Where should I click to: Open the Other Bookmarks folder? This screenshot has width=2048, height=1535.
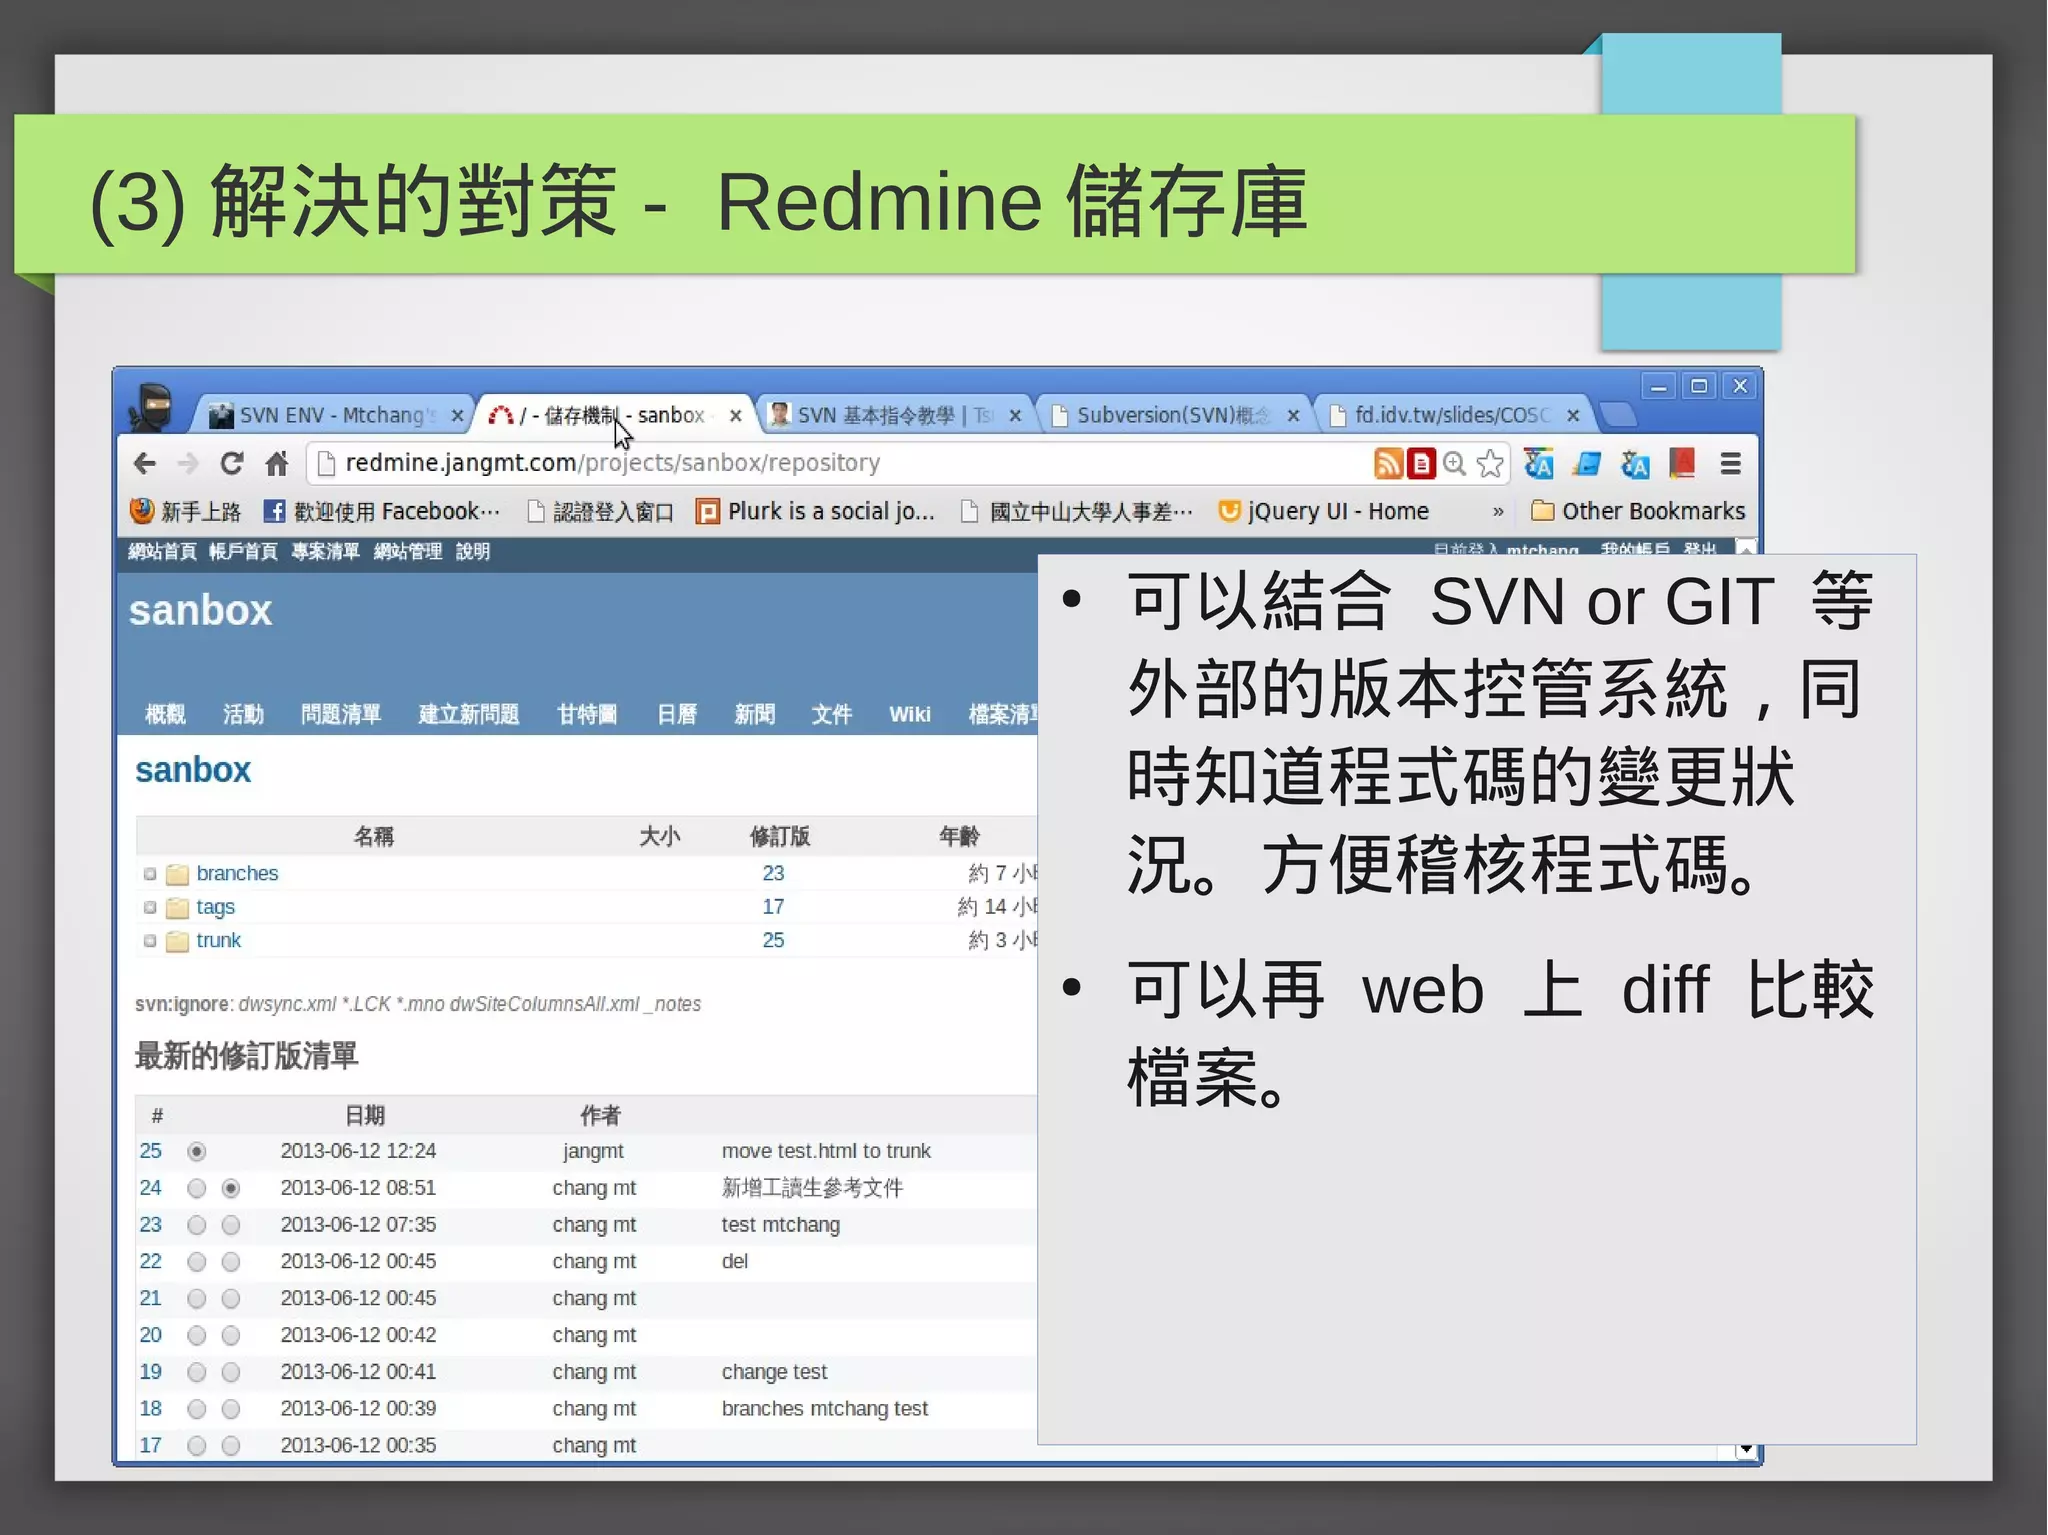pos(1638,512)
